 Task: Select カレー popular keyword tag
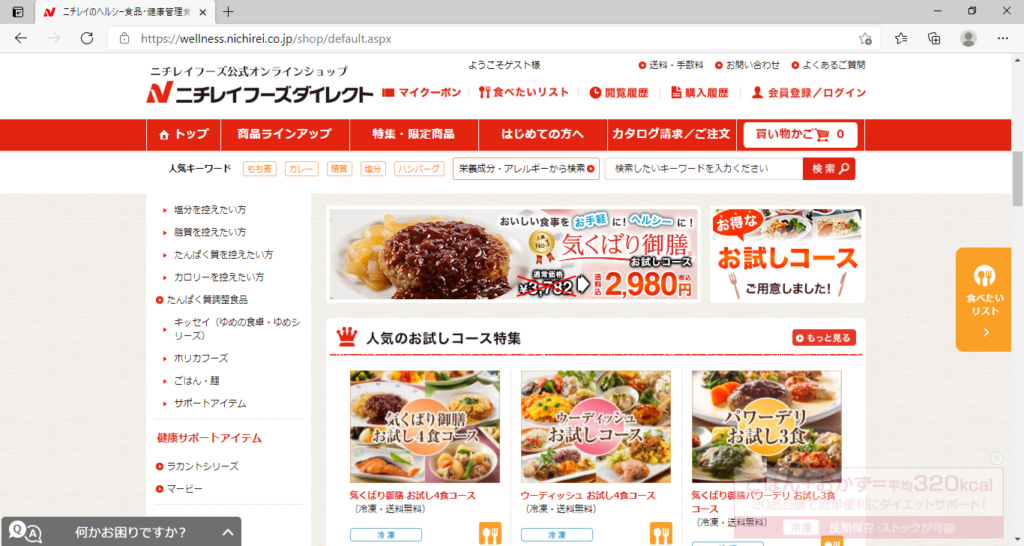[x=301, y=169]
